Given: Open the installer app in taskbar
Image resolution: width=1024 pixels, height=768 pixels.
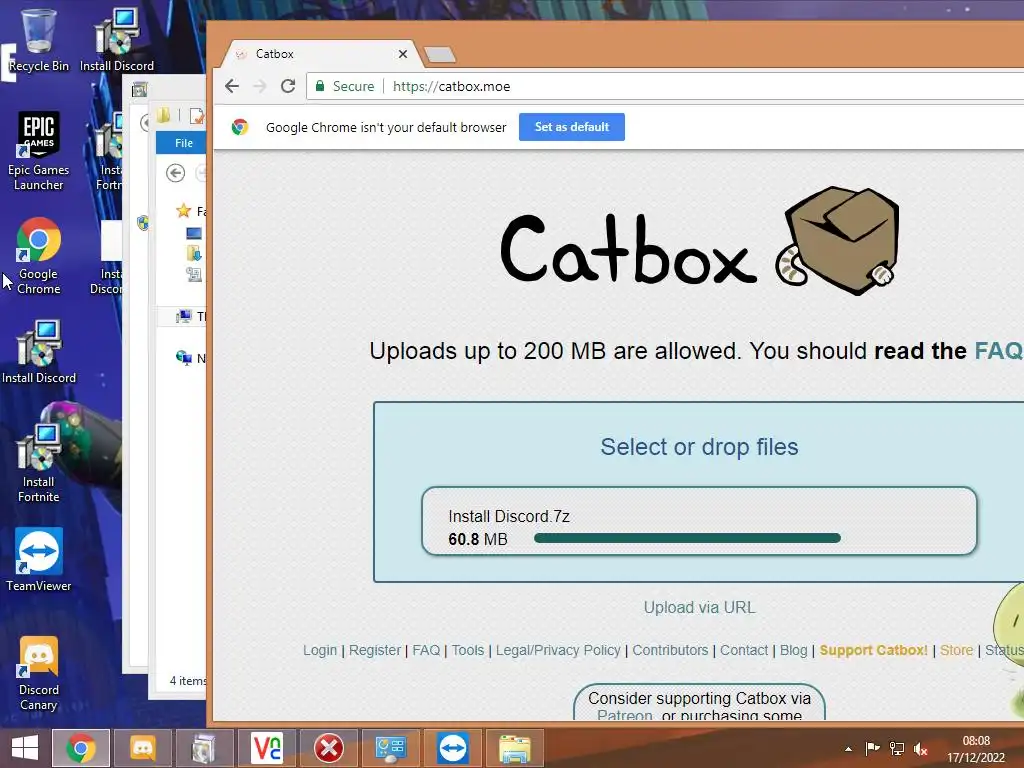Looking at the screenshot, I should coord(204,748).
